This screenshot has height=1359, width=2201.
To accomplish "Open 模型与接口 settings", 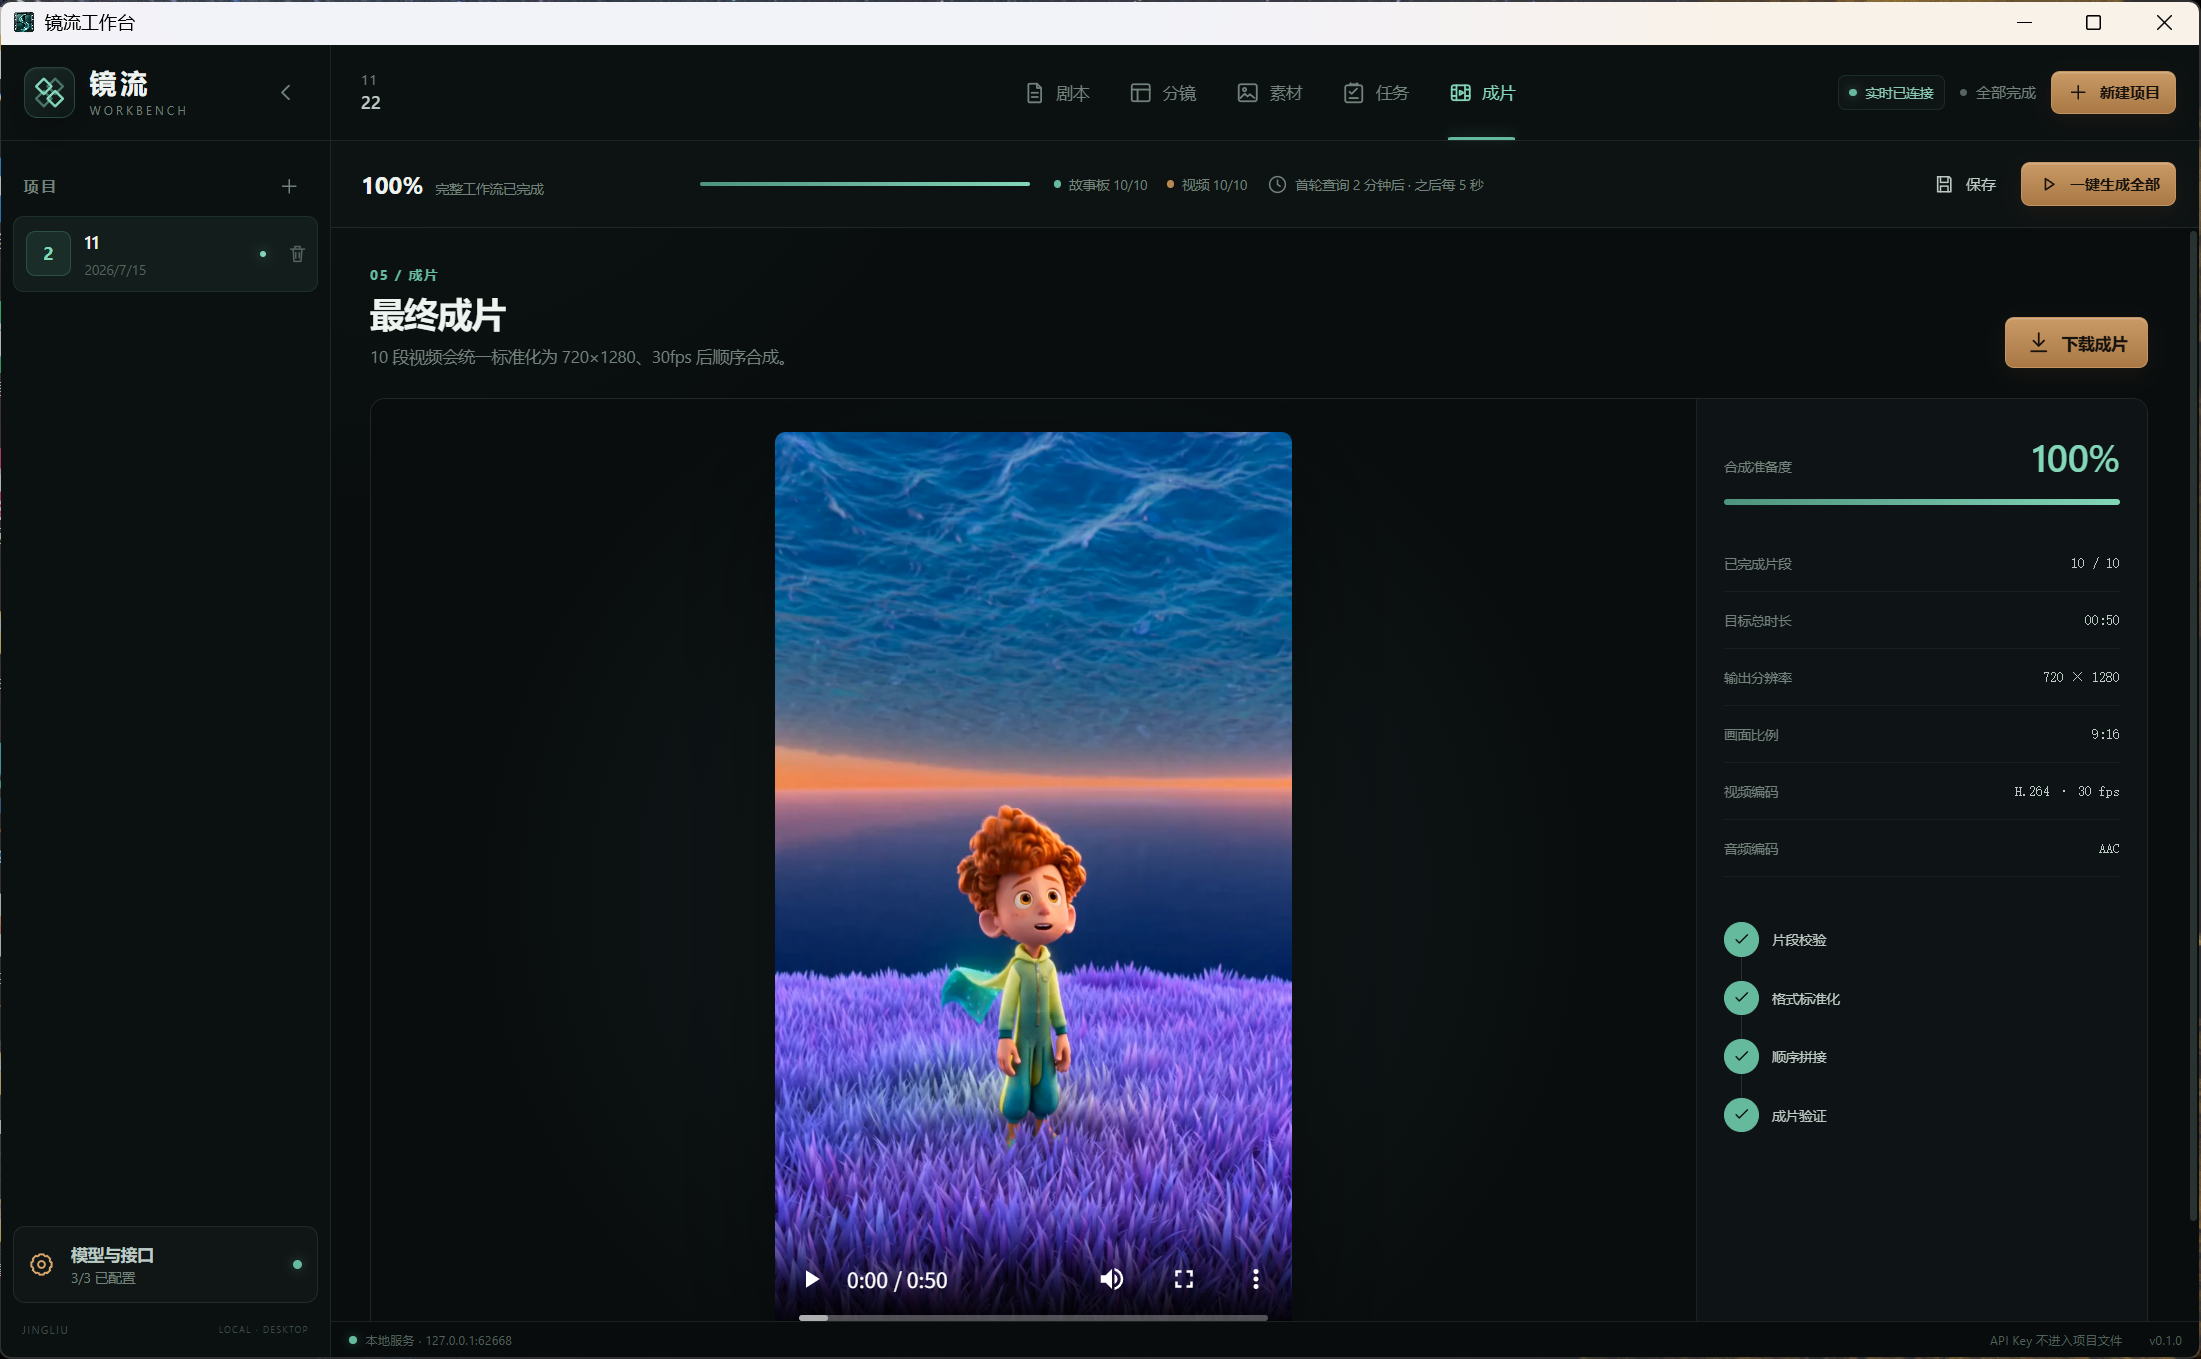I will [165, 1265].
